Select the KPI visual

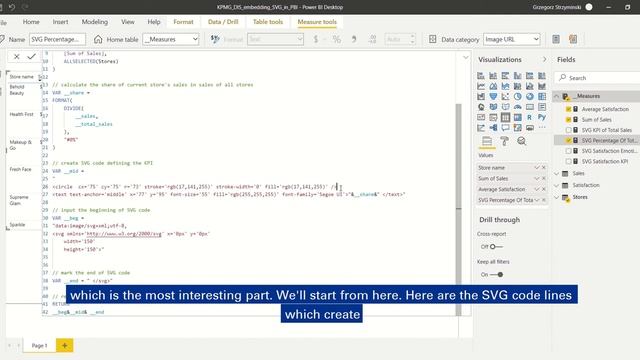tap(481, 118)
